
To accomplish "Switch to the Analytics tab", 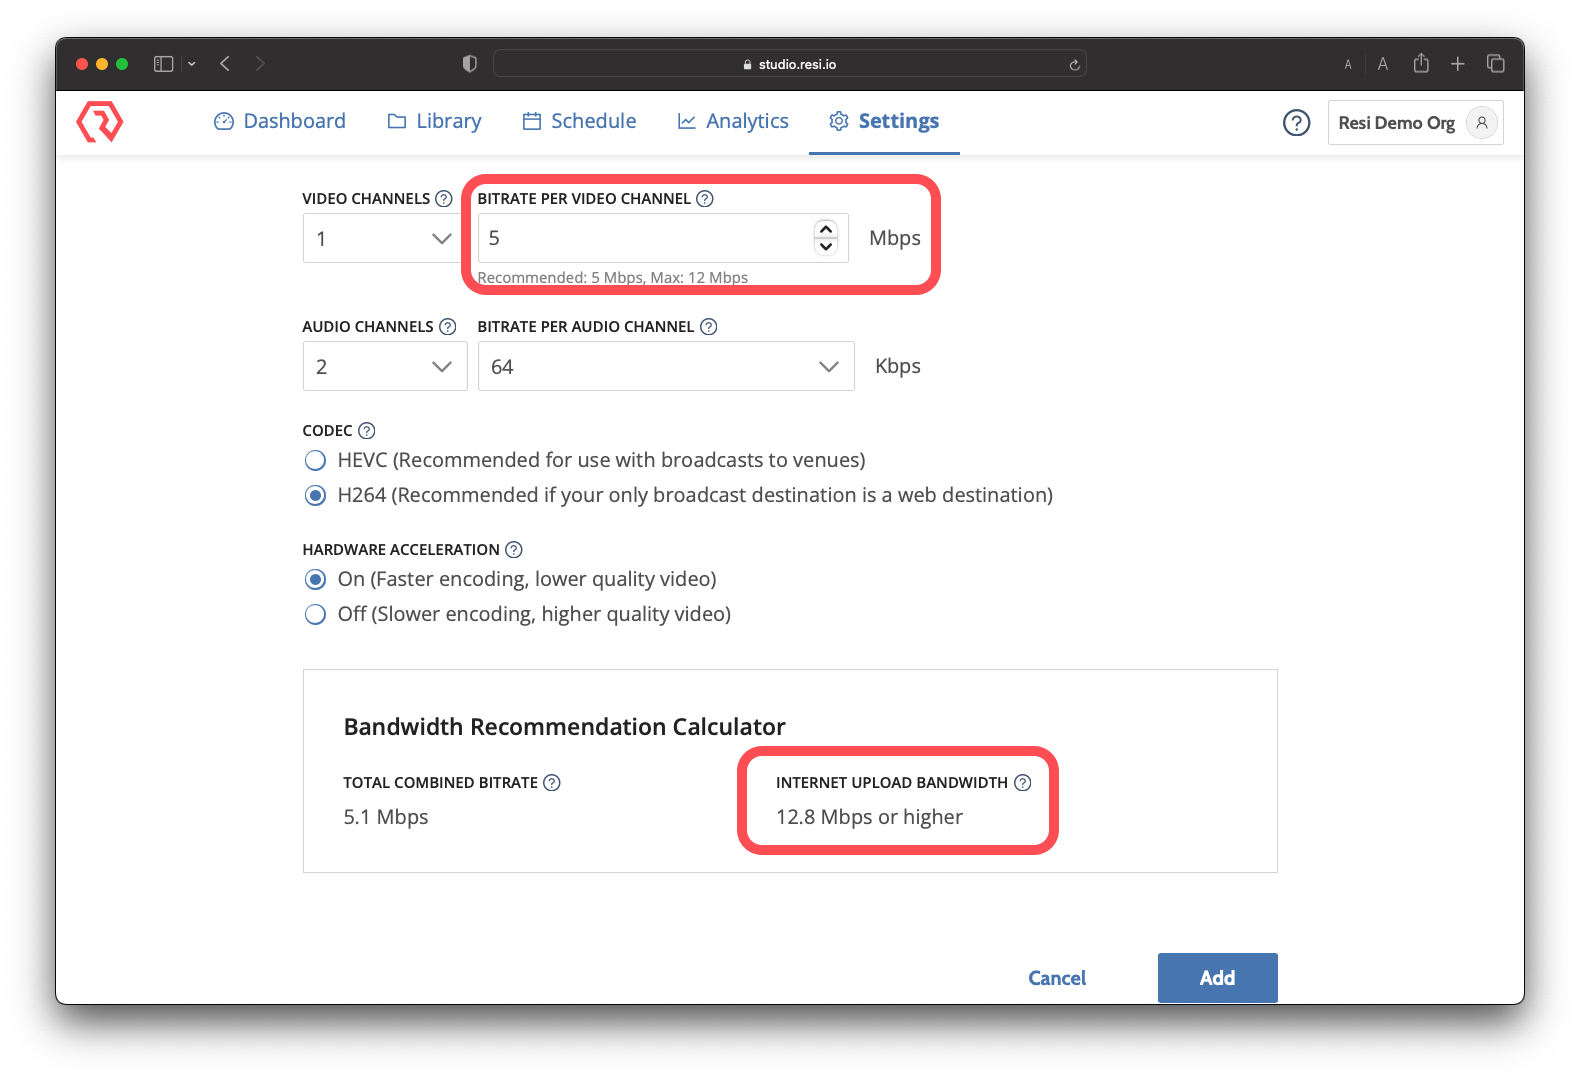I will click(733, 122).
